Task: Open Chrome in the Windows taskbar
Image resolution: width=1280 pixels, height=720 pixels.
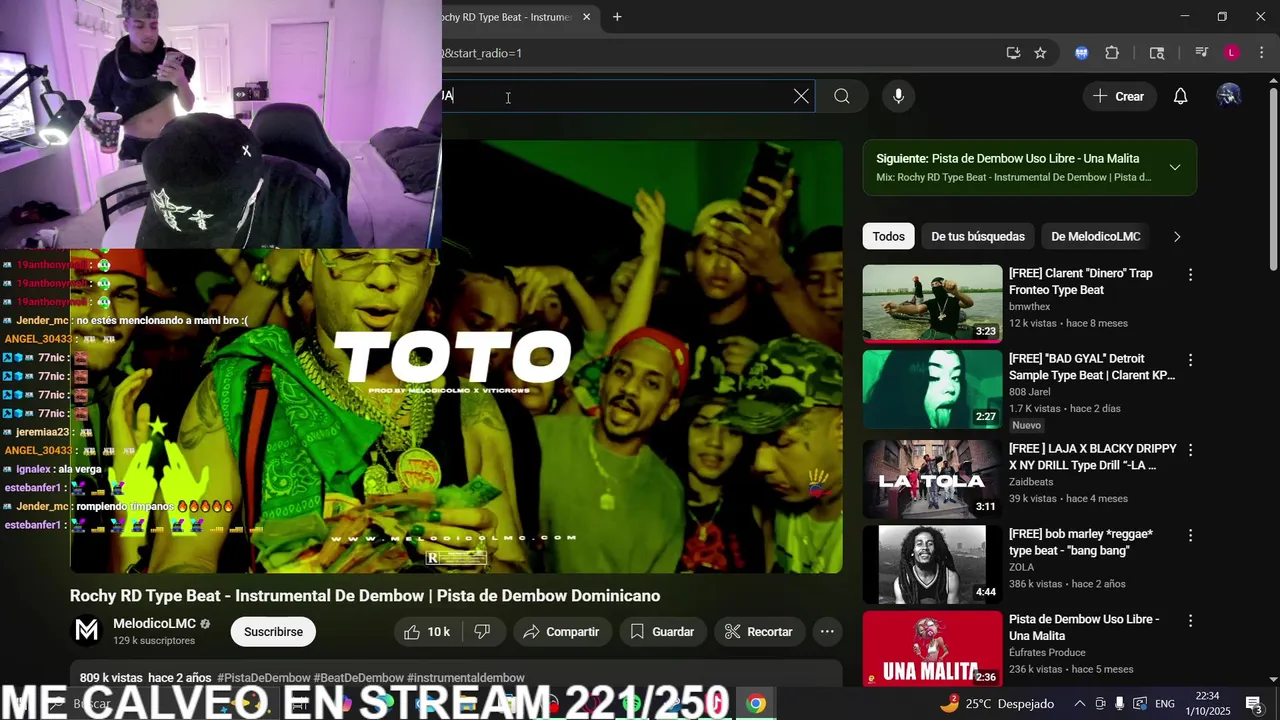Action: (756, 704)
